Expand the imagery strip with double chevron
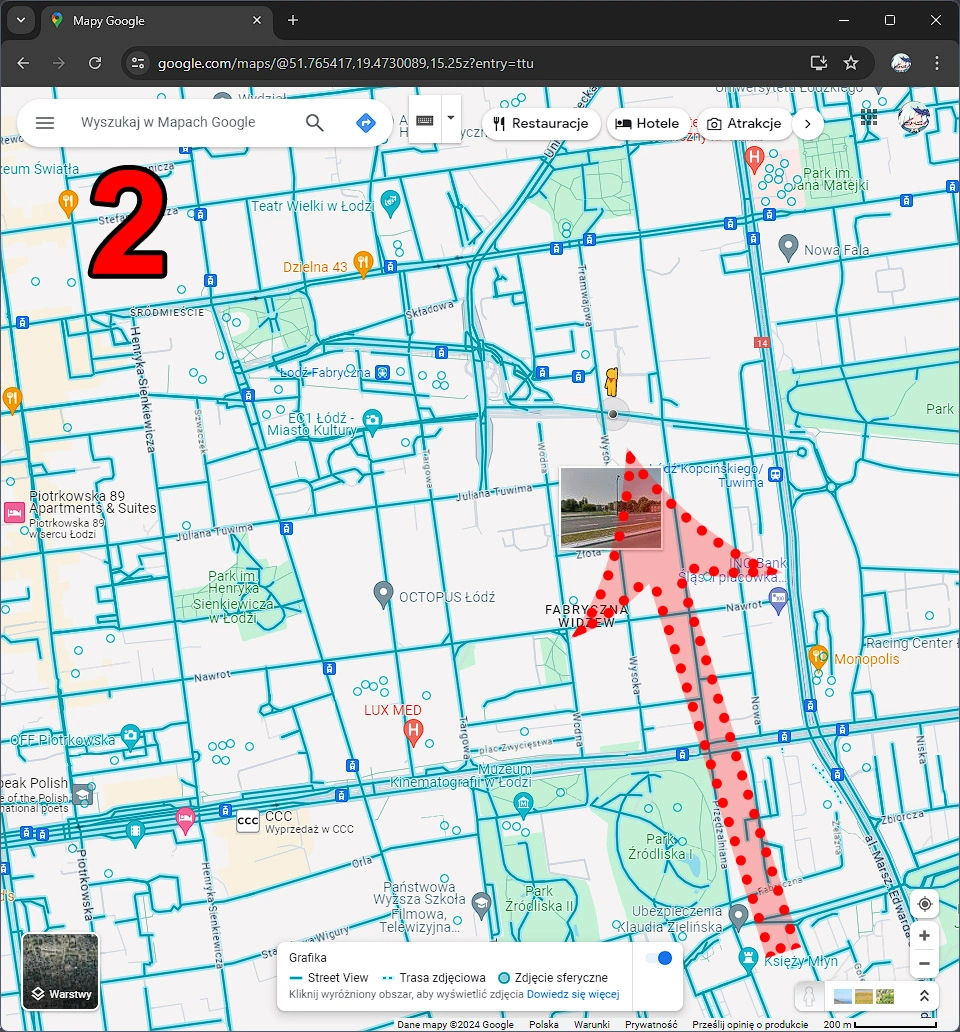 pyautogui.click(x=924, y=996)
